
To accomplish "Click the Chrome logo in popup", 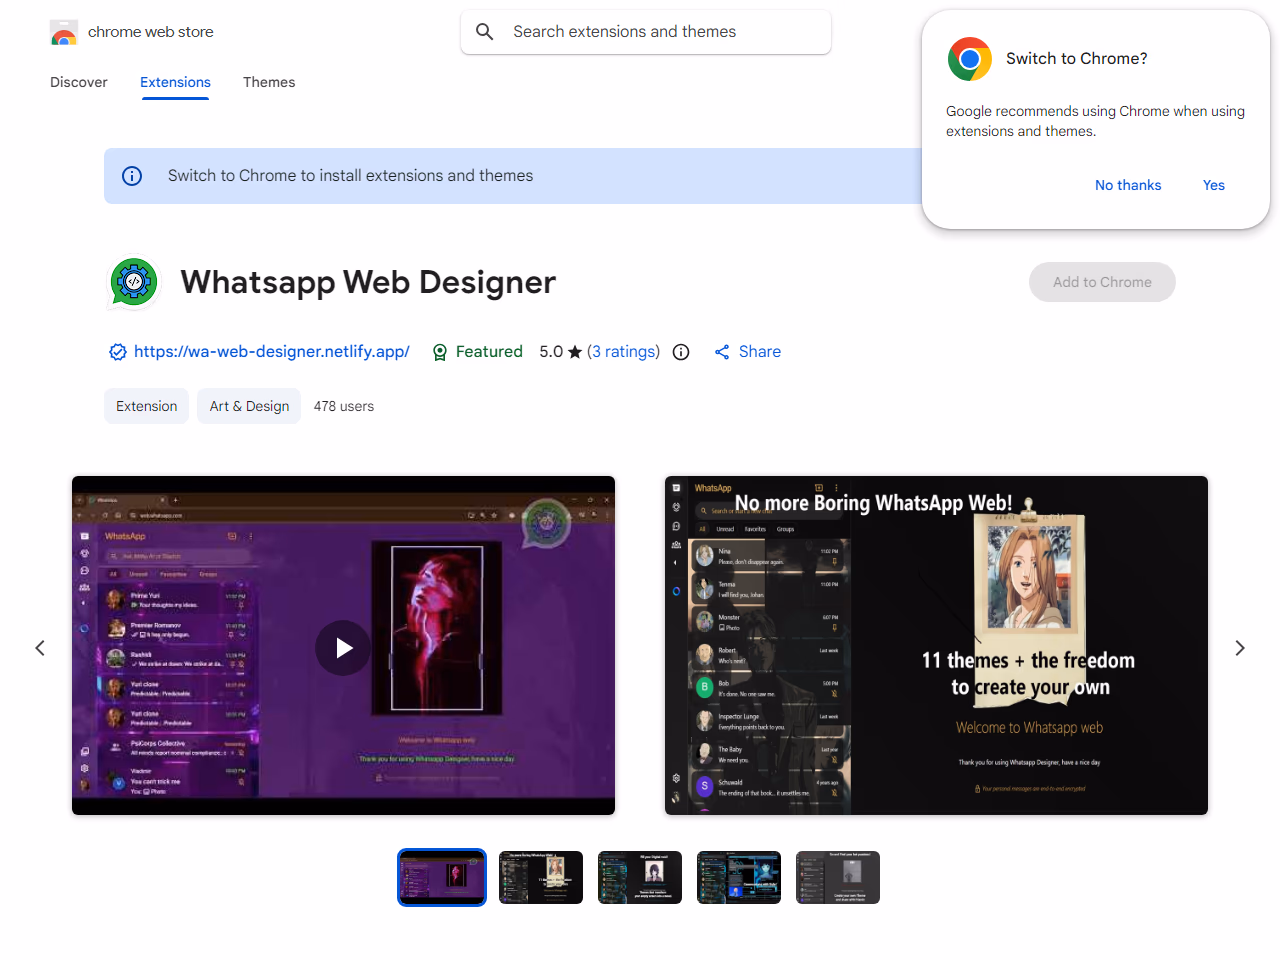I will 969,59.
